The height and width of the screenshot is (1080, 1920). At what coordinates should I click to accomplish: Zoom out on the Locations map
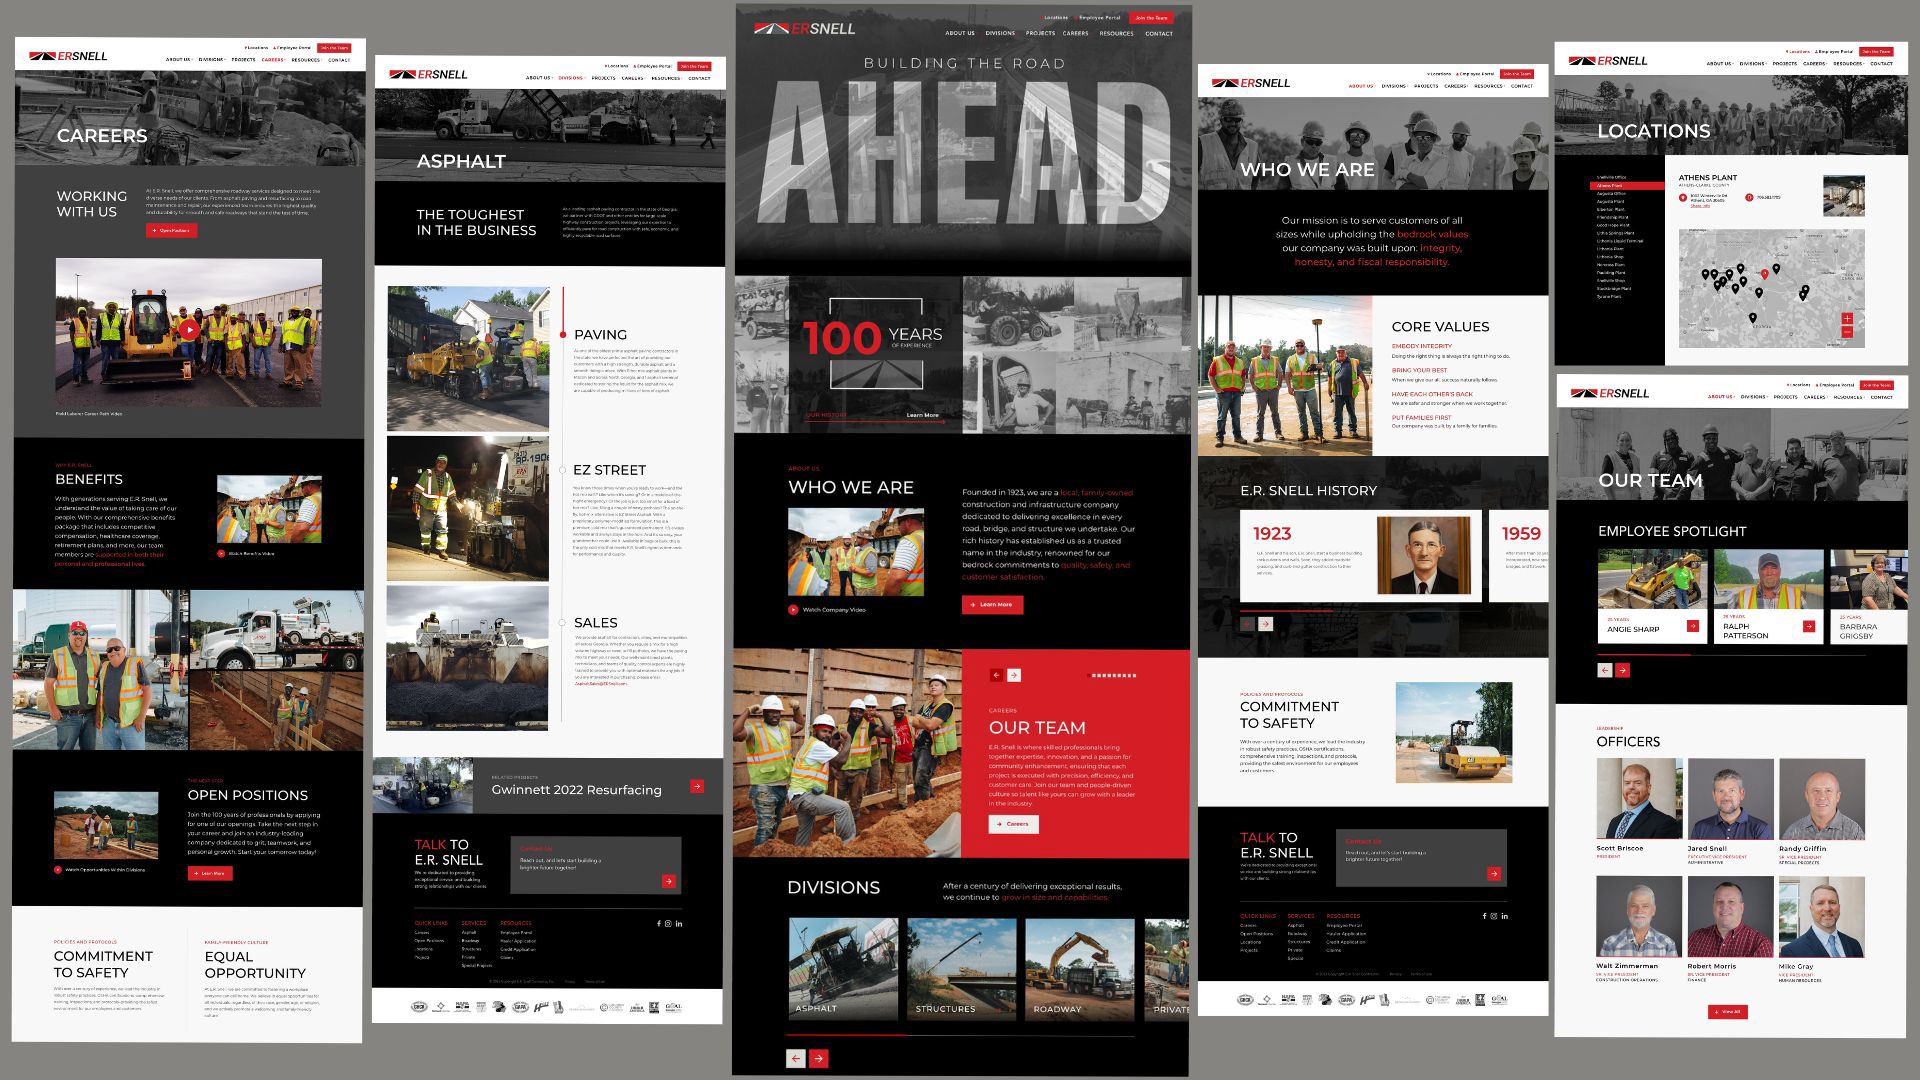point(1847,331)
